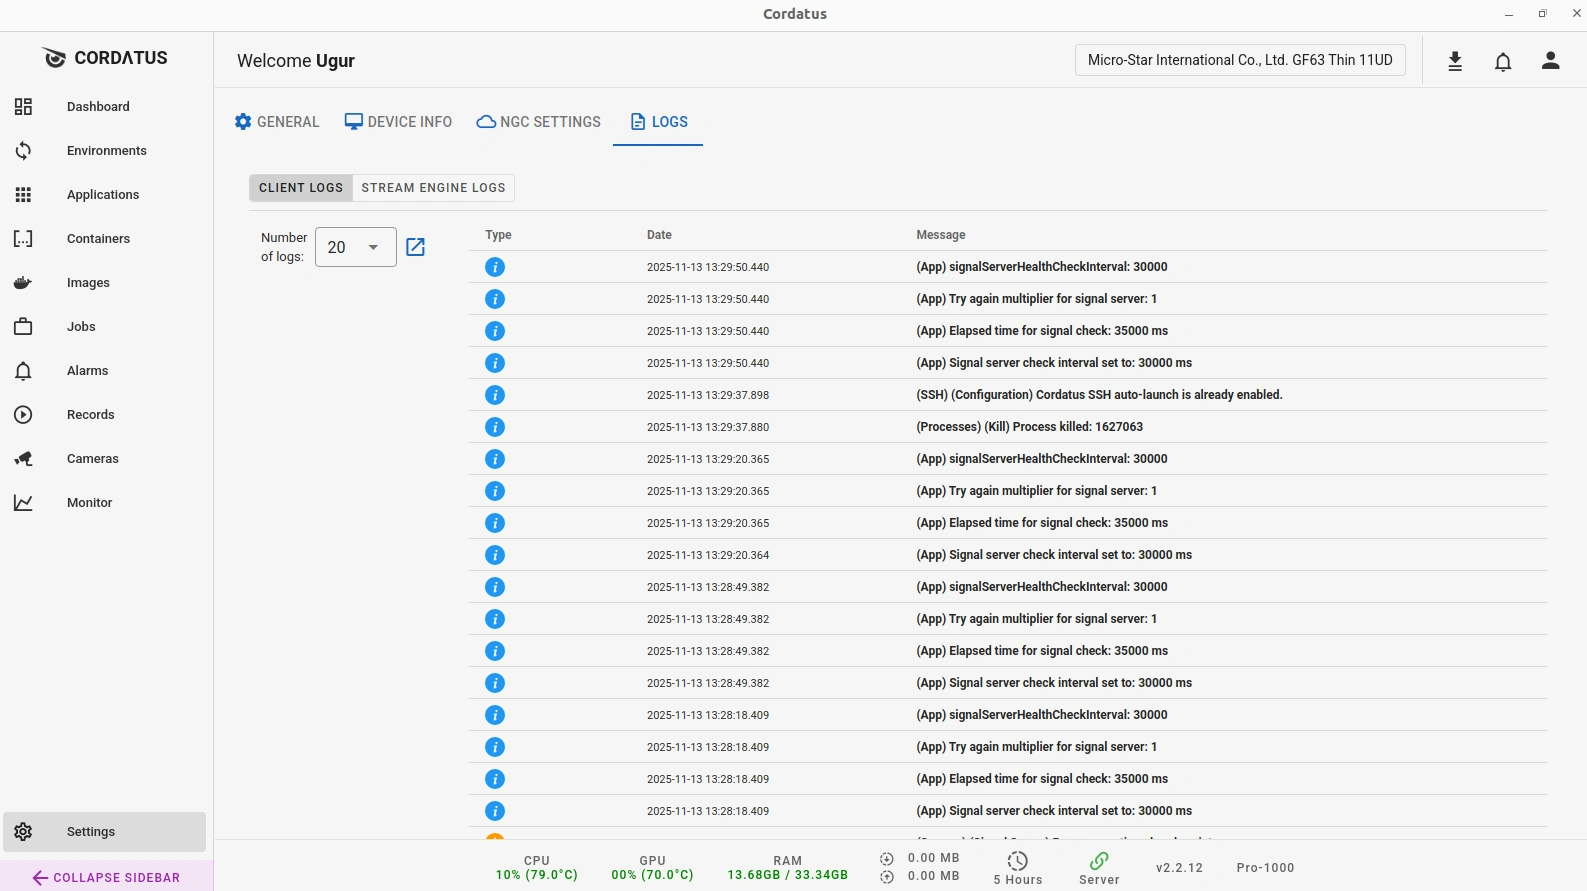Sort by the Date column header
Image resolution: width=1587 pixels, height=891 pixels.
coord(659,235)
